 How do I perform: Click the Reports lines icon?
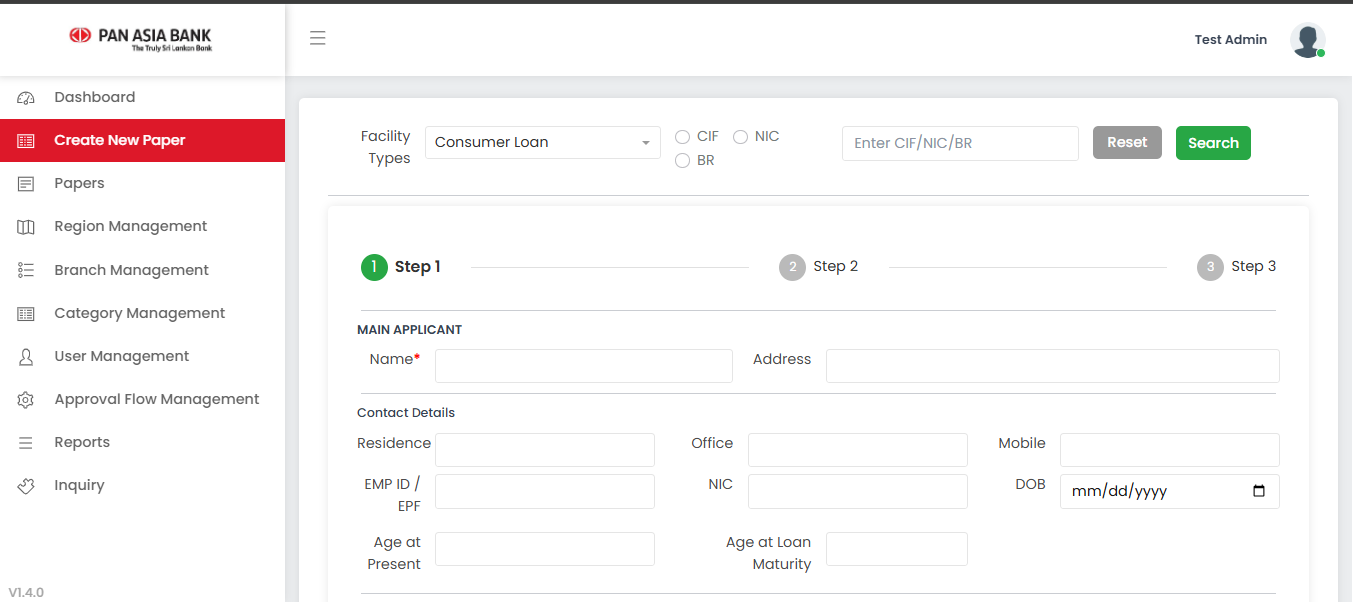point(26,443)
